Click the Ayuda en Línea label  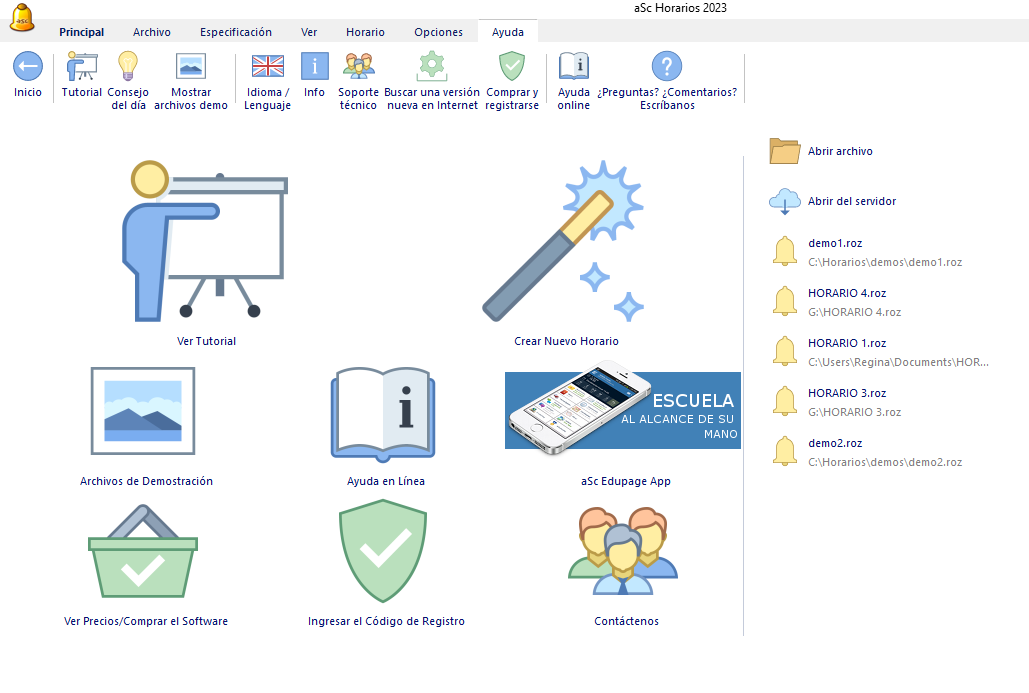coord(386,481)
